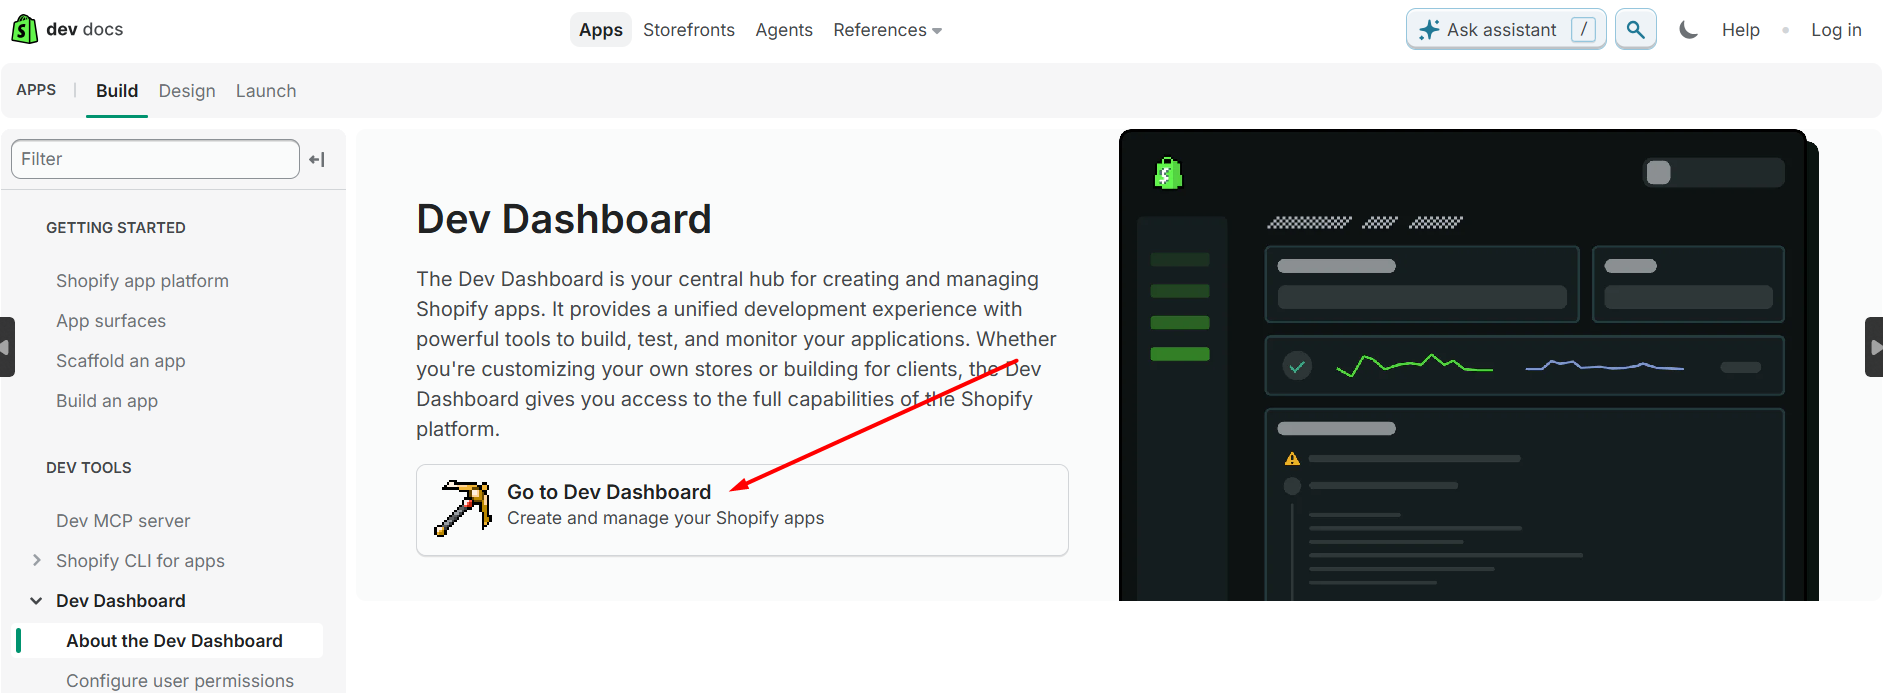This screenshot has width=1883, height=693.
Task: Open the search magnifier button
Action: [x=1636, y=30]
